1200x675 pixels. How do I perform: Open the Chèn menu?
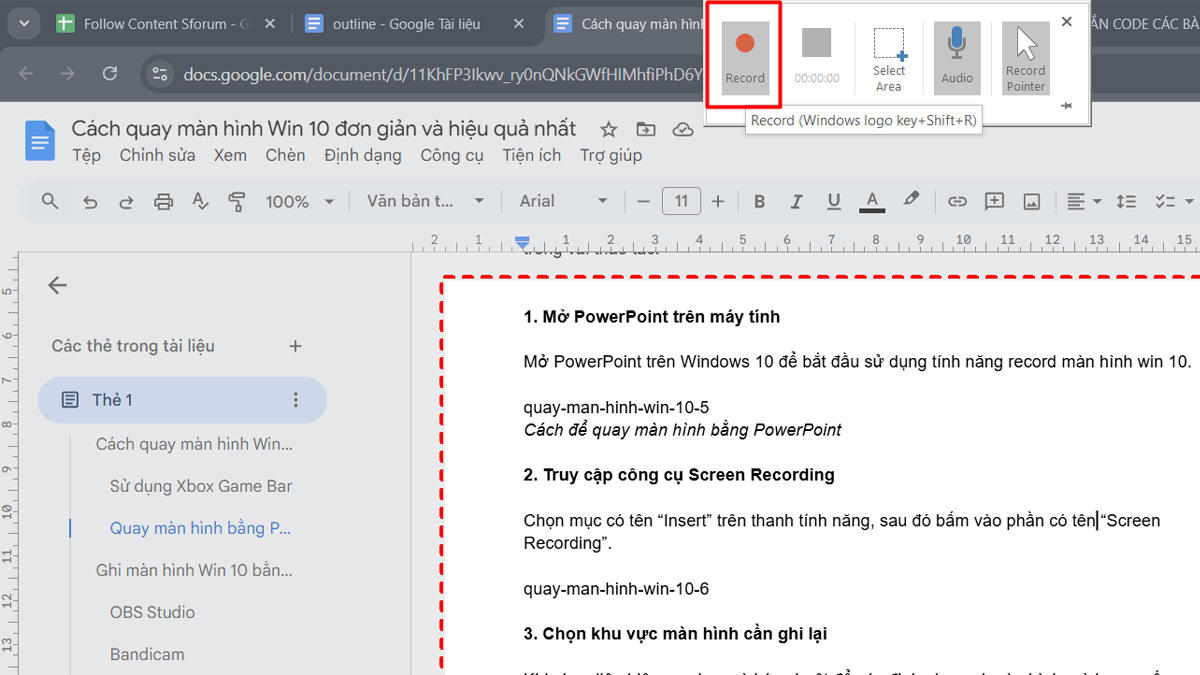pos(285,155)
